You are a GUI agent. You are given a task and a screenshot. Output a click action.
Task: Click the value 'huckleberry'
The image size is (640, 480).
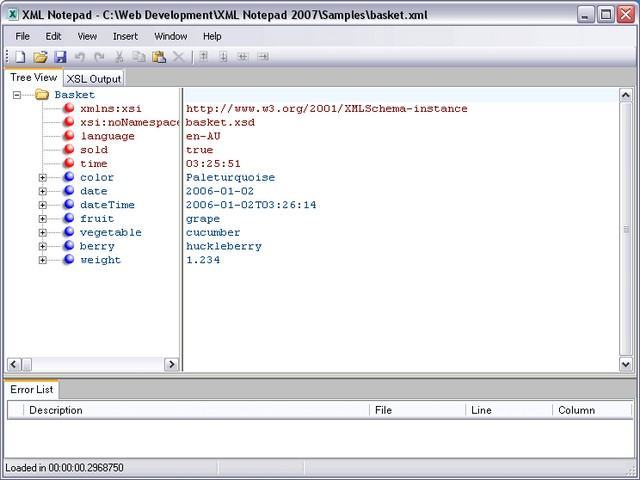[224, 246]
